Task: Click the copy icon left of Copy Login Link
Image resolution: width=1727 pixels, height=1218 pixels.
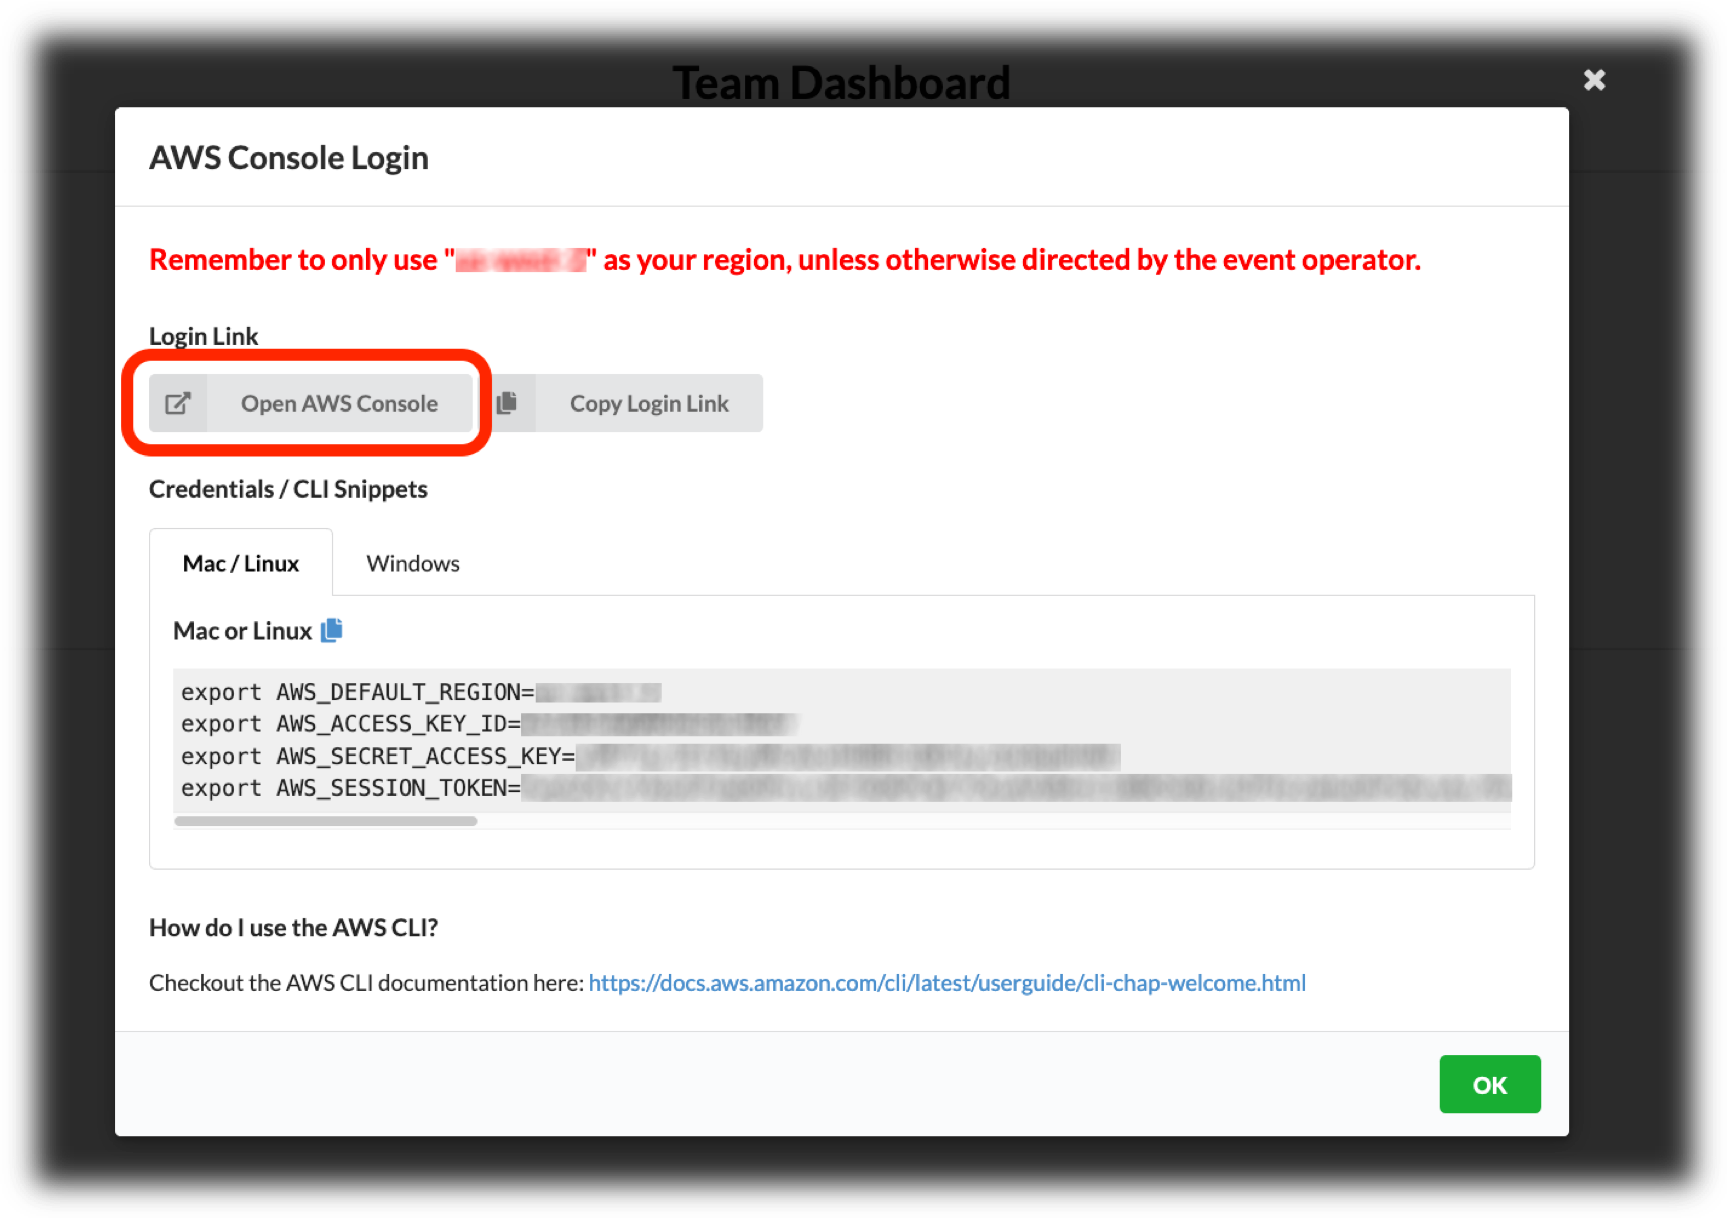Action: [x=507, y=402]
